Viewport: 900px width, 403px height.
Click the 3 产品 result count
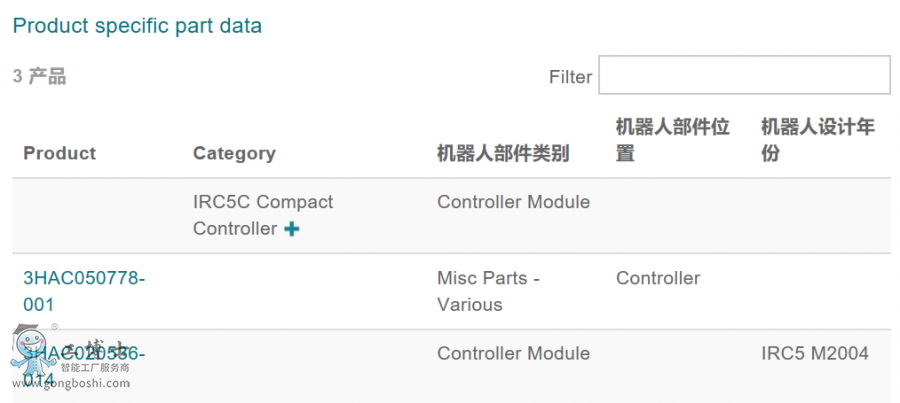40,77
